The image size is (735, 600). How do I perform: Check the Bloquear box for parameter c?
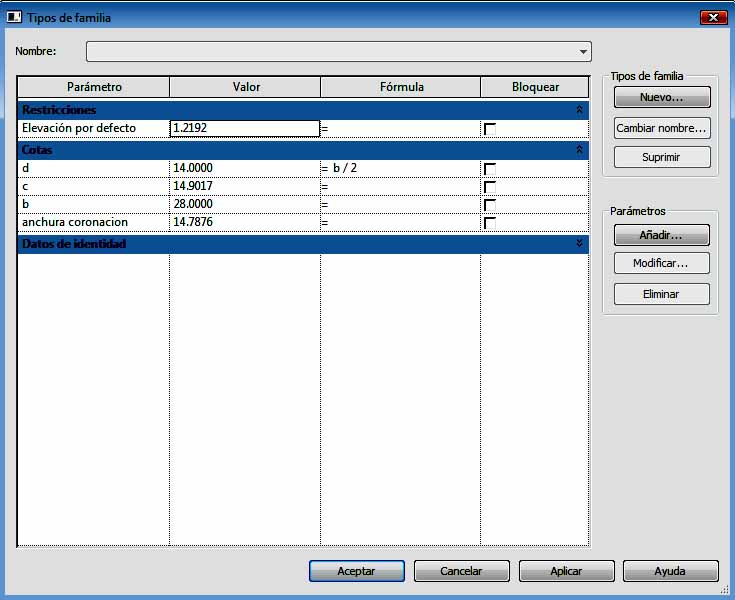click(490, 186)
